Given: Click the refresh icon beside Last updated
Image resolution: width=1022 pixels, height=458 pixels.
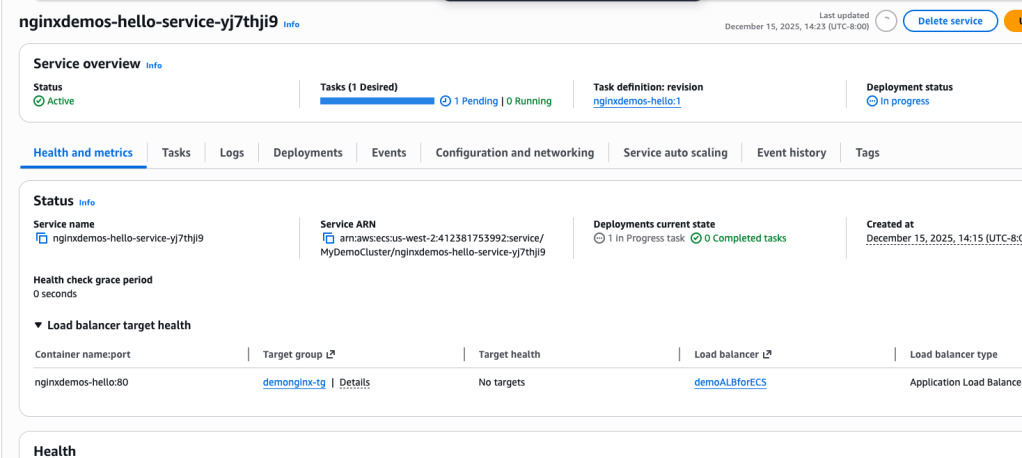Looking at the screenshot, I should click(886, 21).
